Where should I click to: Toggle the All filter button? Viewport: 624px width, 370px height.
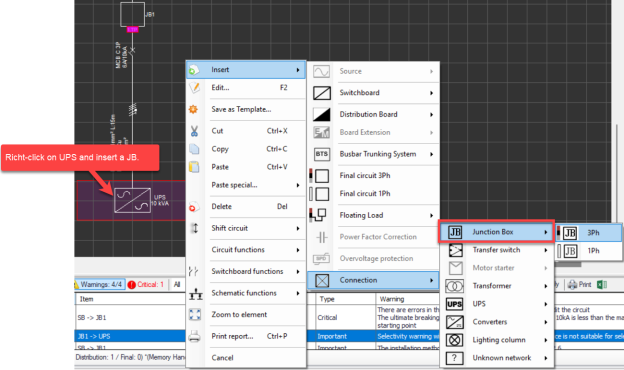coord(177,284)
